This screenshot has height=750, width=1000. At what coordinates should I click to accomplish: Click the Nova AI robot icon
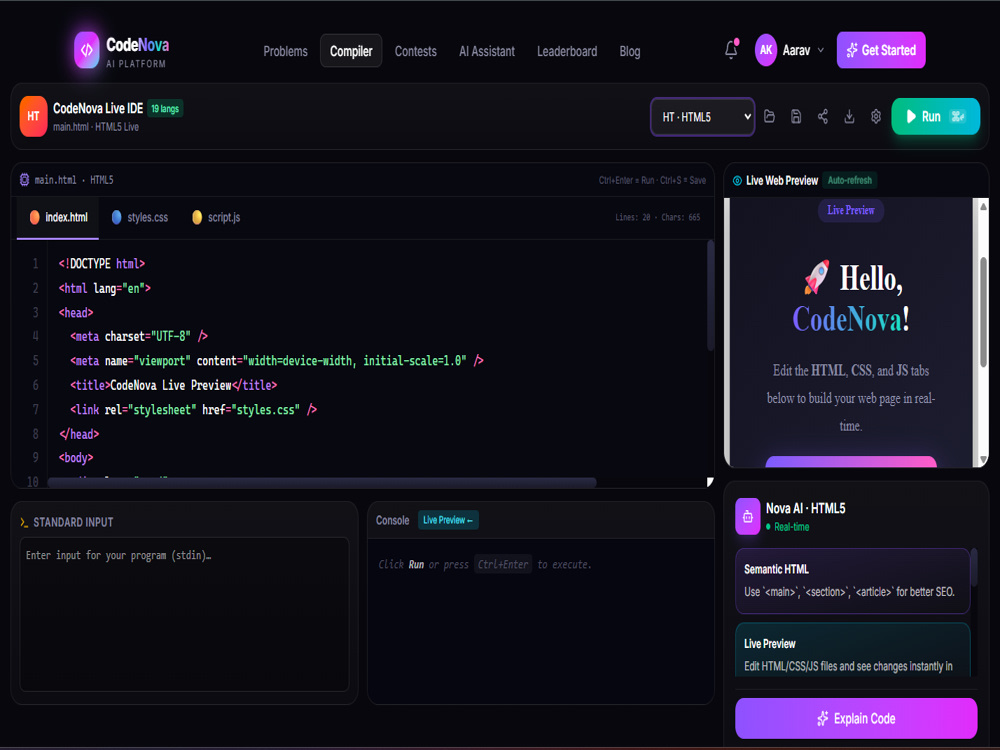(747, 516)
